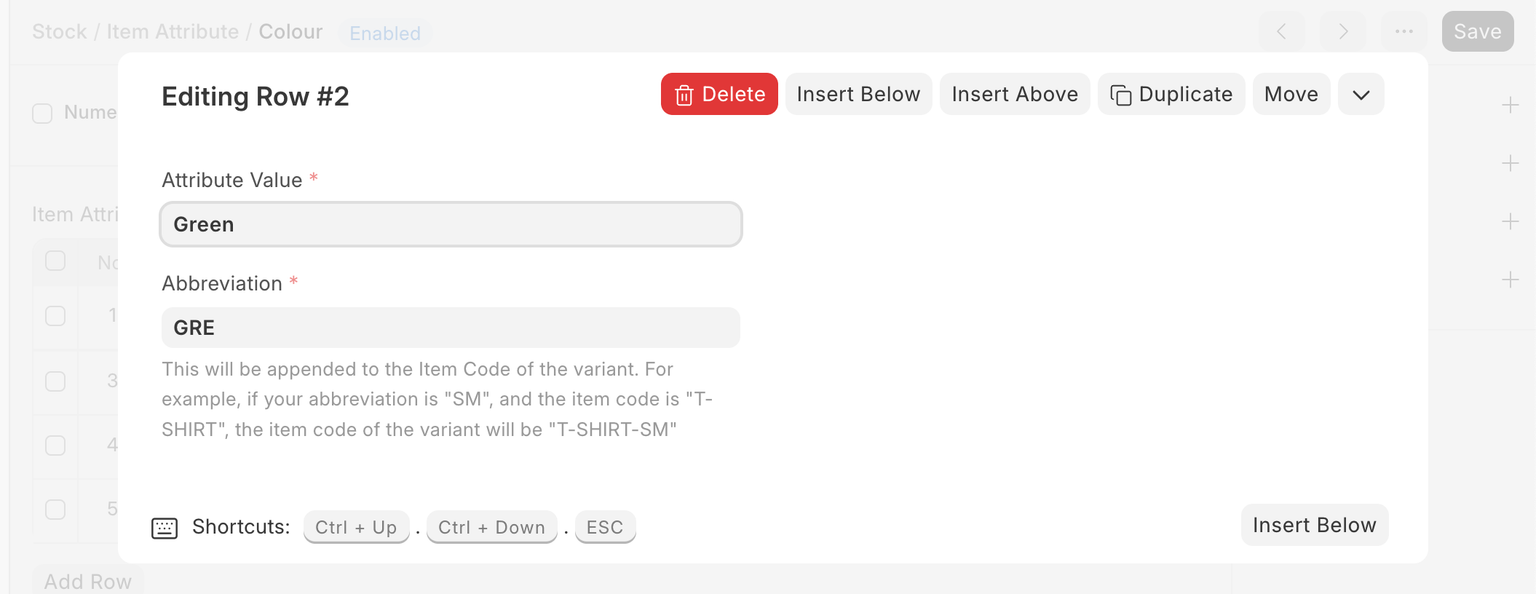Click the keyboard shortcuts icon
1536x594 pixels.
(x=164, y=528)
